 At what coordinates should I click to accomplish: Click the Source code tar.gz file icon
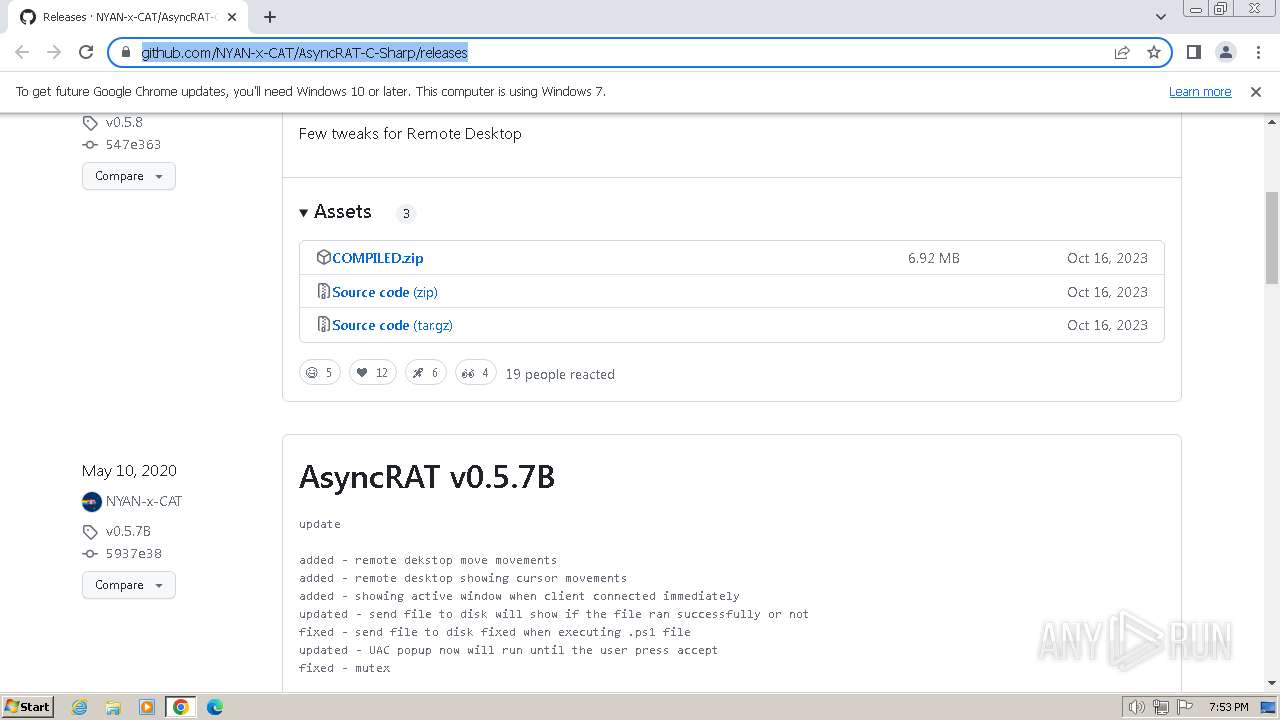323,324
